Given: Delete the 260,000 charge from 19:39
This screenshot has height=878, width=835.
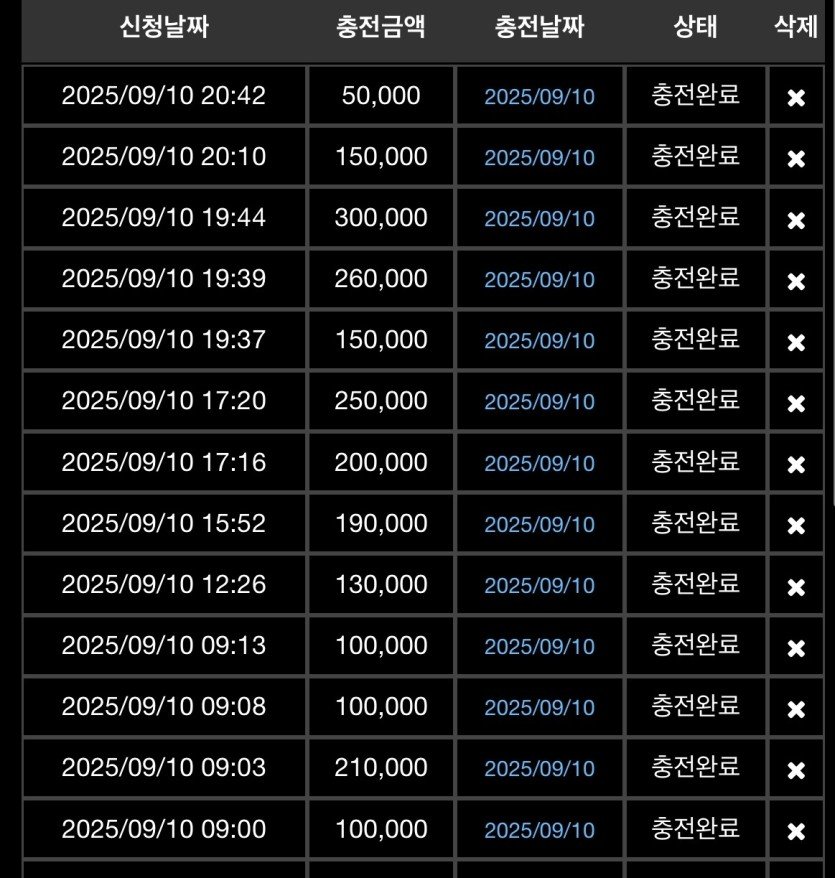Looking at the screenshot, I should point(796,281).
